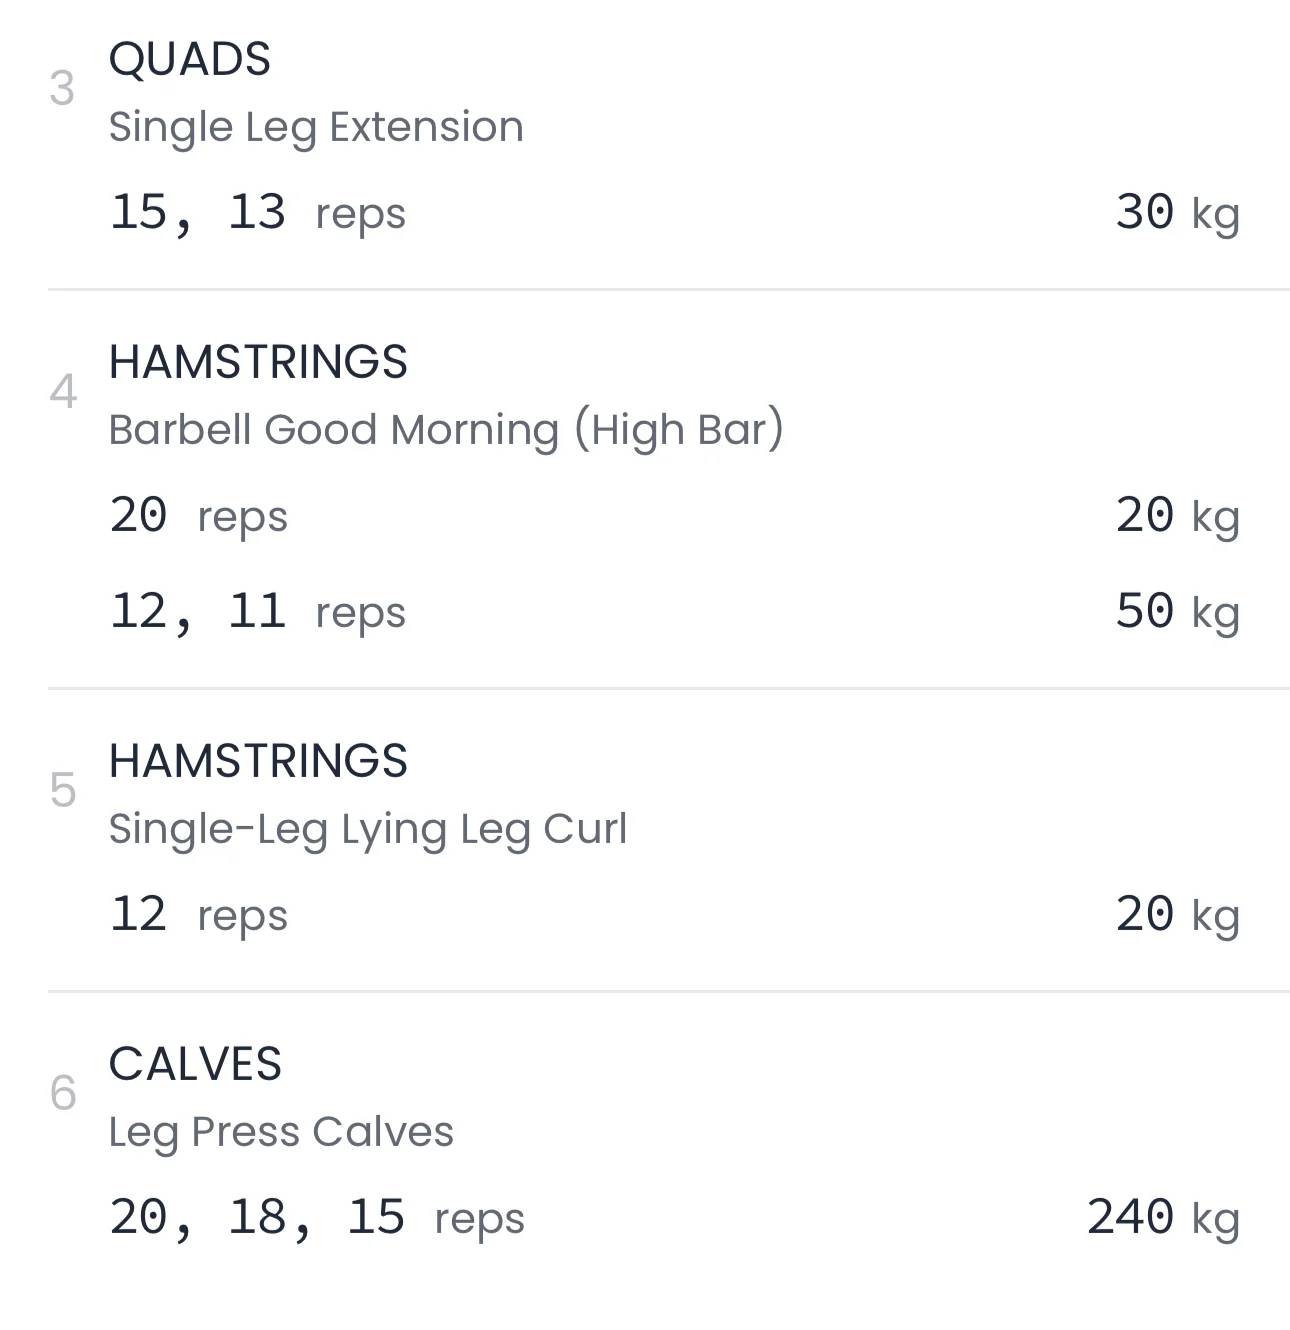Viewport: 1290px width, 1330px height.
Task: Tap the 12 reps Leg Curl set
Action: click(x=198, y=915)
